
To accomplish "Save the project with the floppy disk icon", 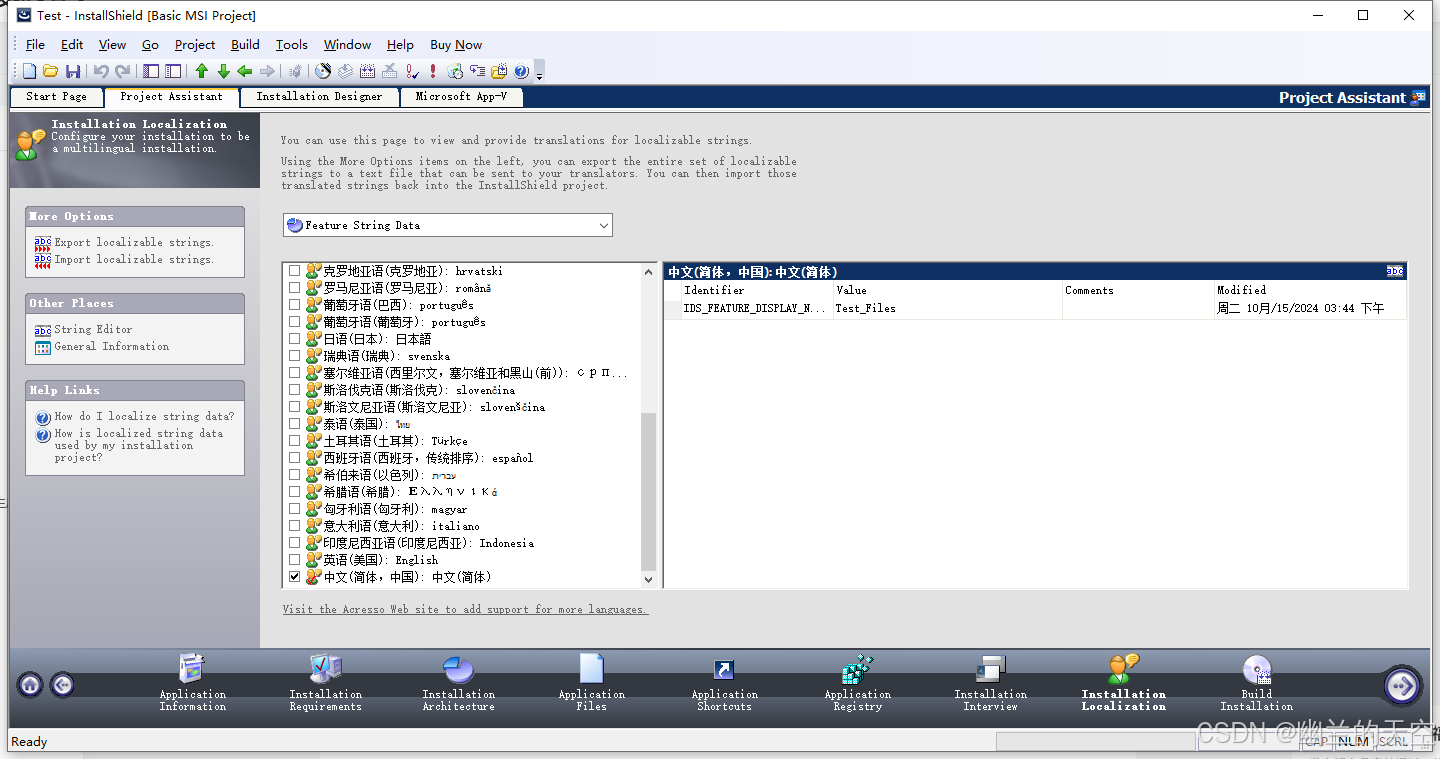I will [73, 71].
